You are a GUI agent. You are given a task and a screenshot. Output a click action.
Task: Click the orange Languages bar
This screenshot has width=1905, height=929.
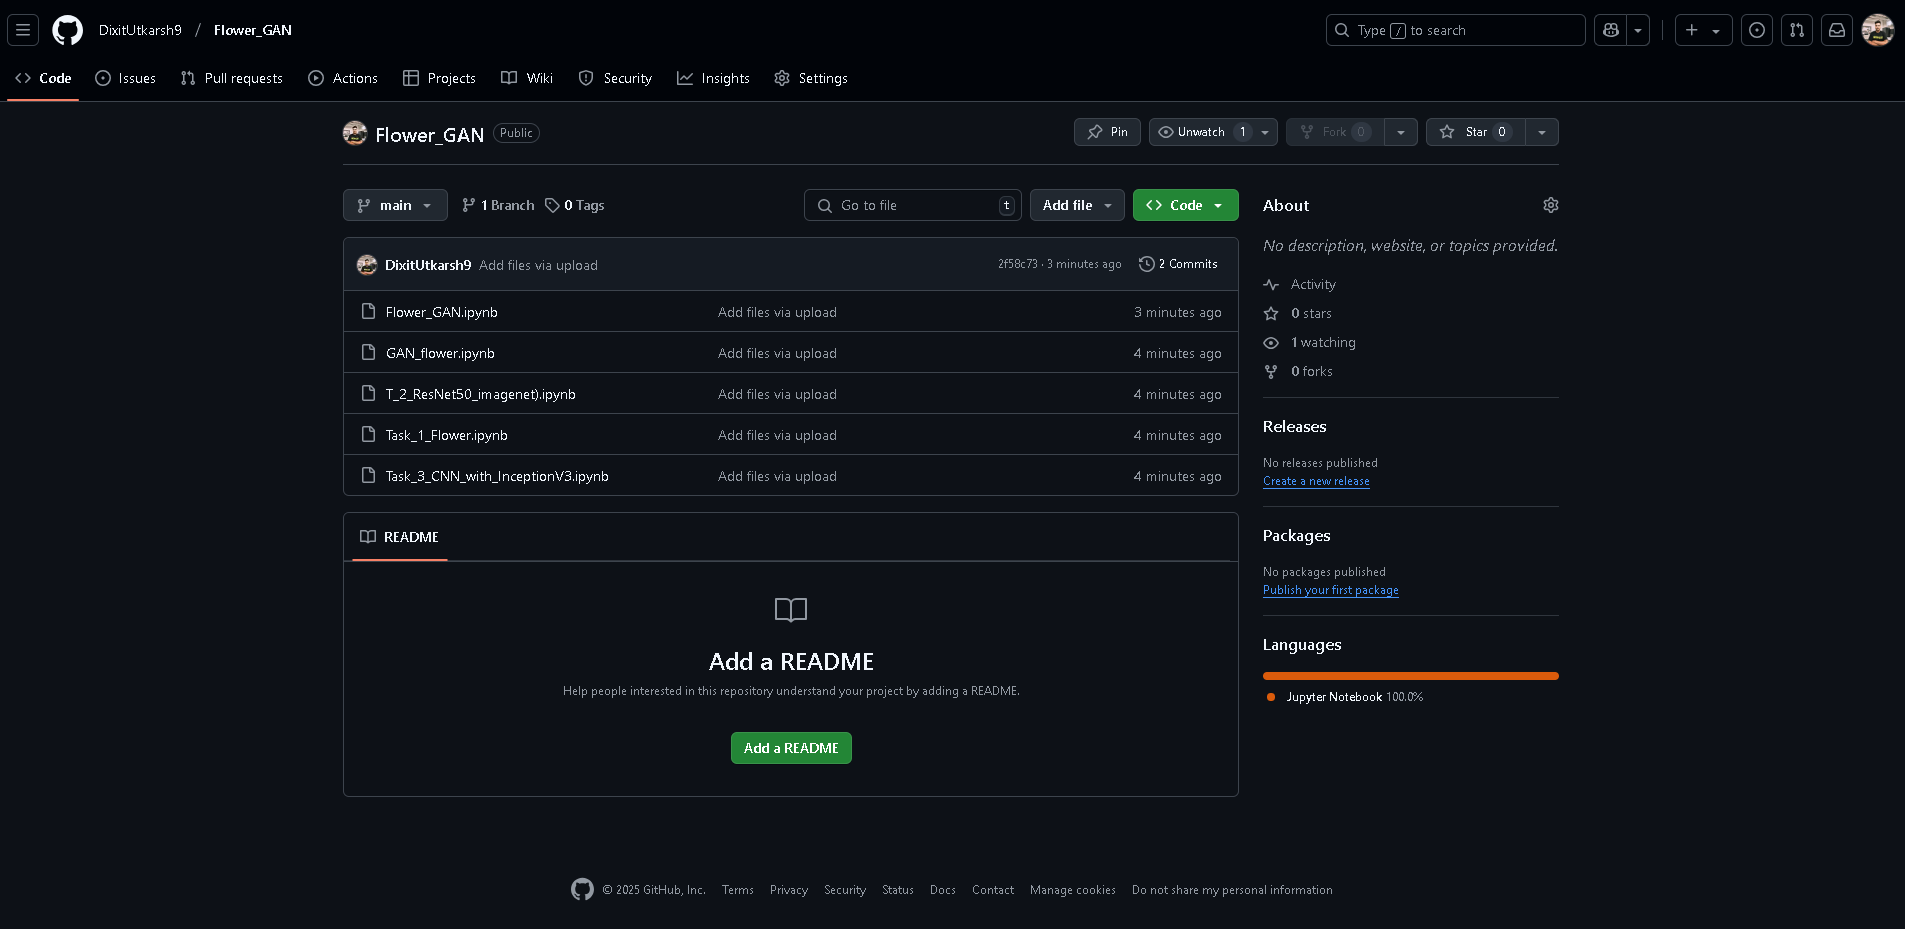(x=1410, y=676)
